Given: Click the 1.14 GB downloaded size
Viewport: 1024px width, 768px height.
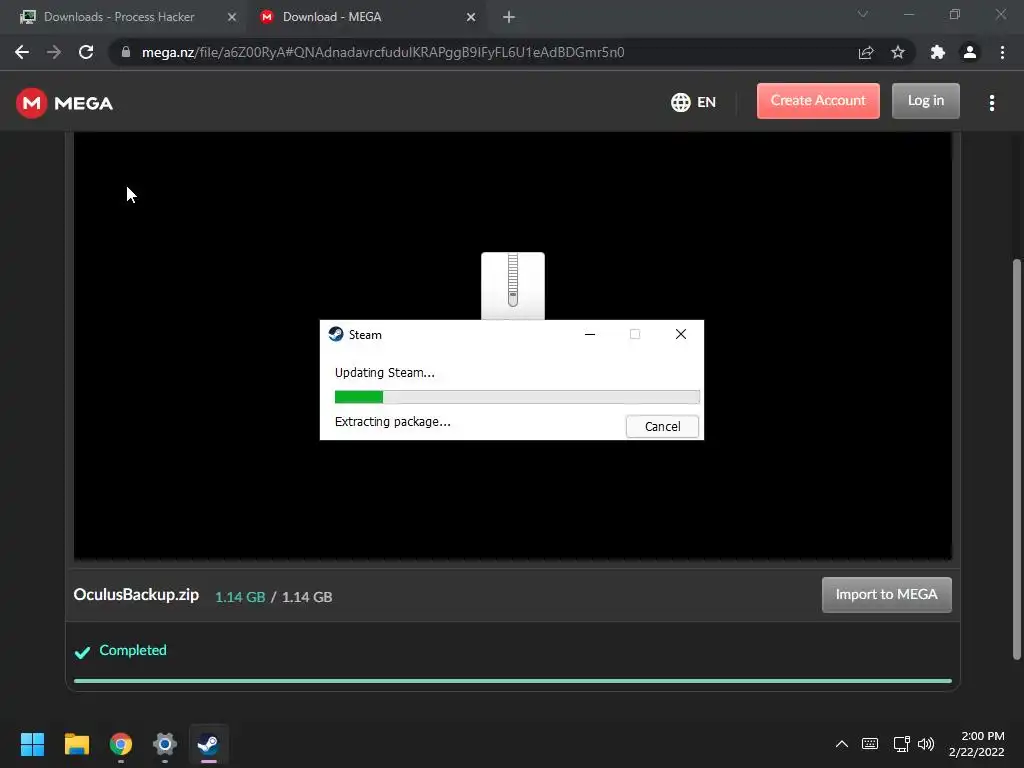Looking at the screenshot, I should pyautogui.click(x=240, y=597).
